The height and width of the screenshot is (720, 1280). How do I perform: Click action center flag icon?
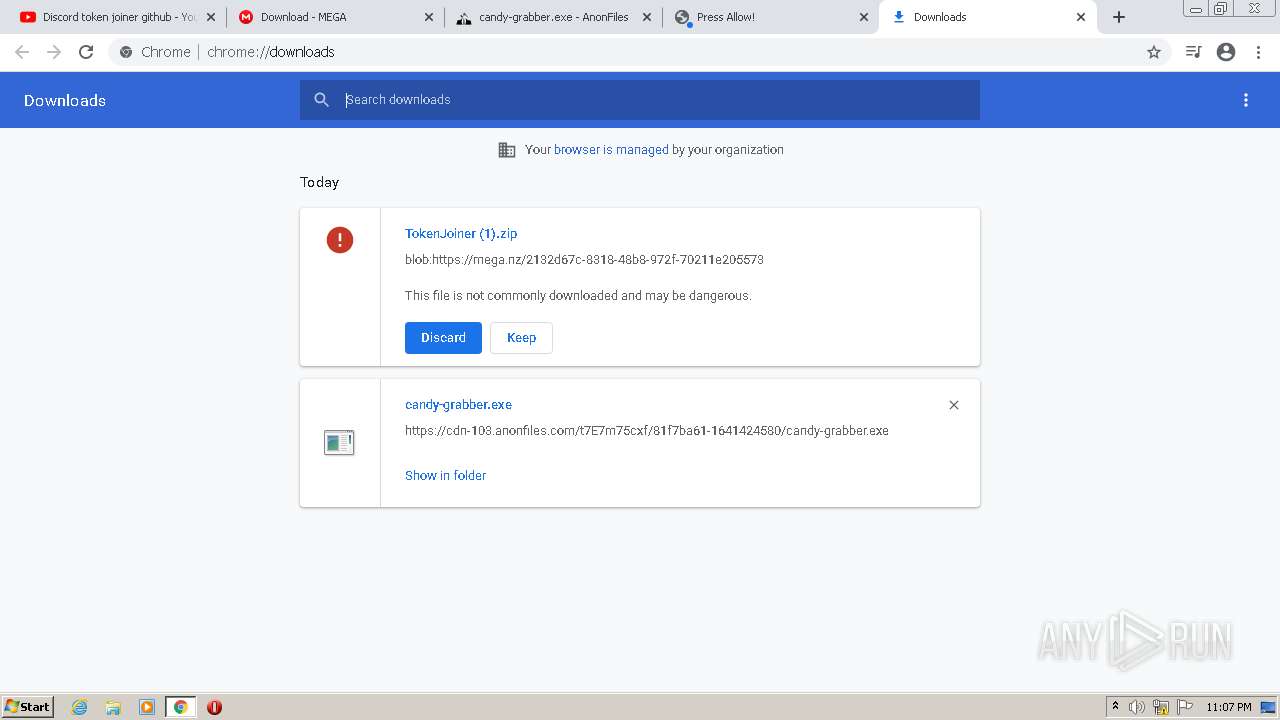[x=1185, y=707]
